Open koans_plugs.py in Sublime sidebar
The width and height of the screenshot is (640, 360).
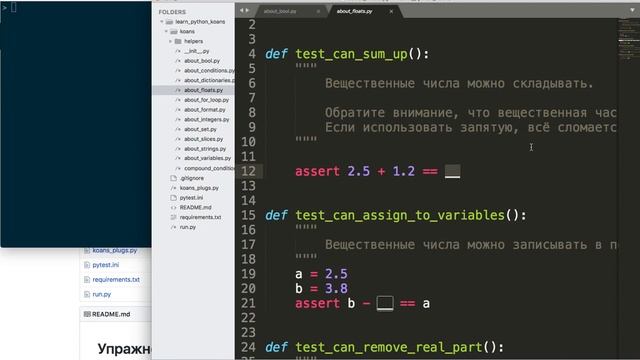pyautogui.click(x=199, y=188)
